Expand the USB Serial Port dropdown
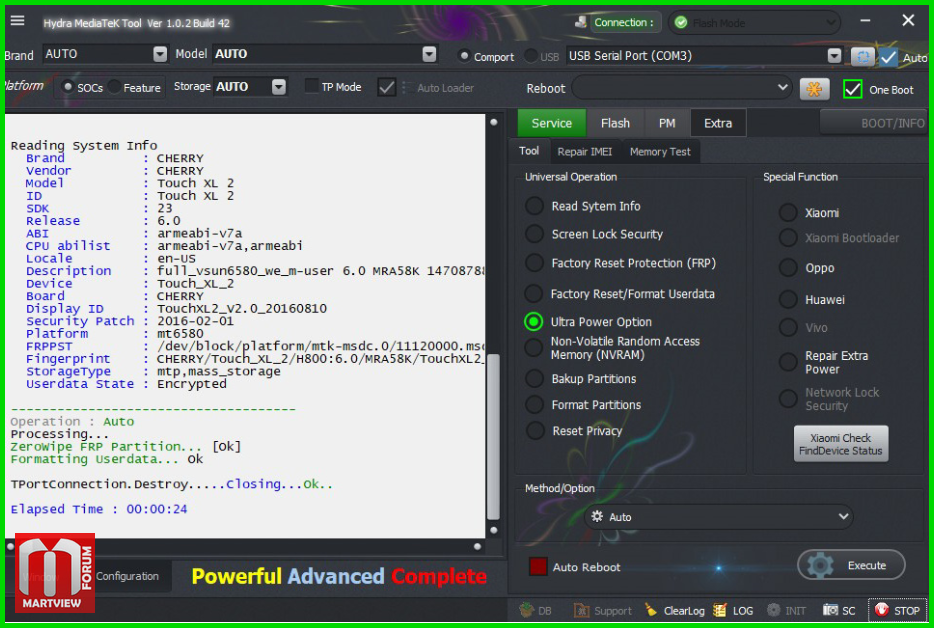The width and height of the screenshot is (934, 628). click(834, 55)
